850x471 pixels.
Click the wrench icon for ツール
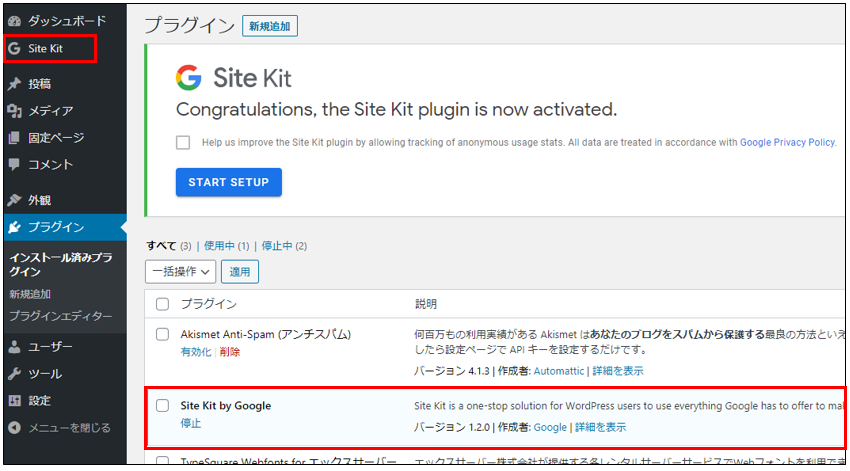(15, 374)
